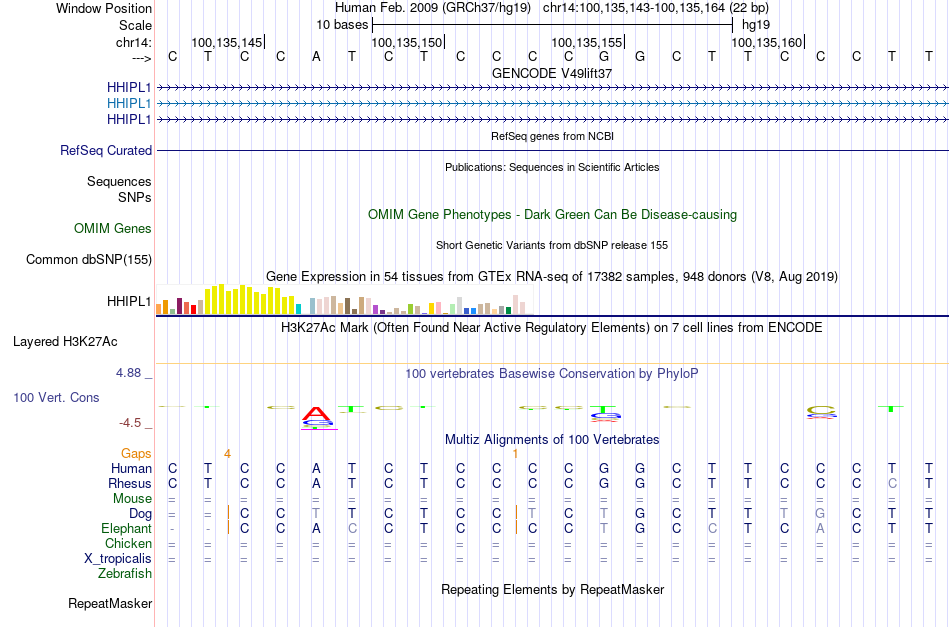The width and height of the screenshot is (950, 627).
Task: Click the '100,135,145' coordinate label
Action: (227, 42)
